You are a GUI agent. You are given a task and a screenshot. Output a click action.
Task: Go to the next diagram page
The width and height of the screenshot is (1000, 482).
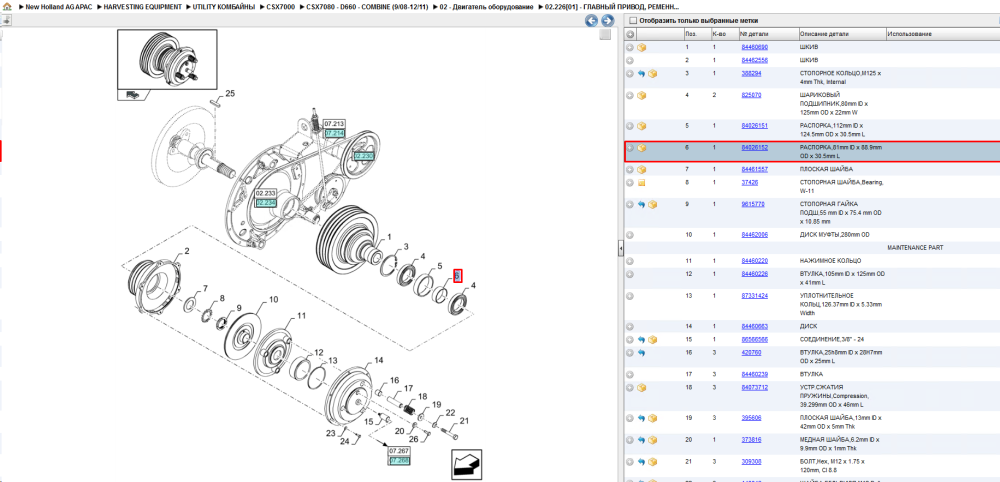click(607, 21)
